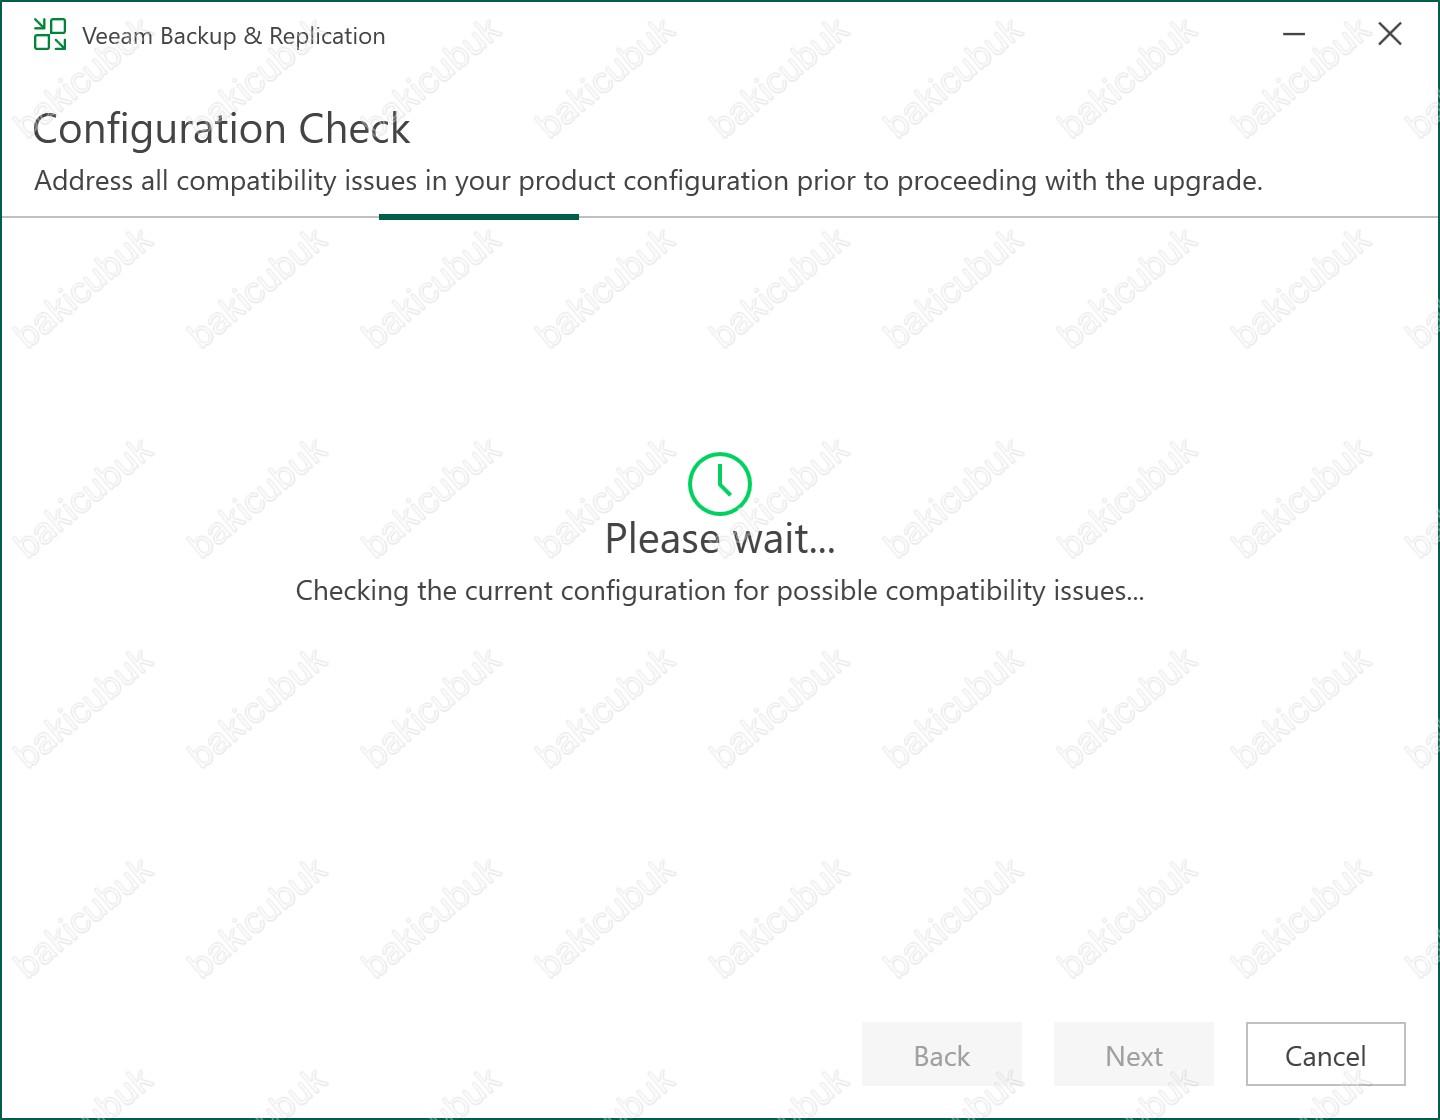The height and width of the screenshot is (1120, 1440).
Task: Click the word 'Check' in the heading
Action: coord(355,129)
